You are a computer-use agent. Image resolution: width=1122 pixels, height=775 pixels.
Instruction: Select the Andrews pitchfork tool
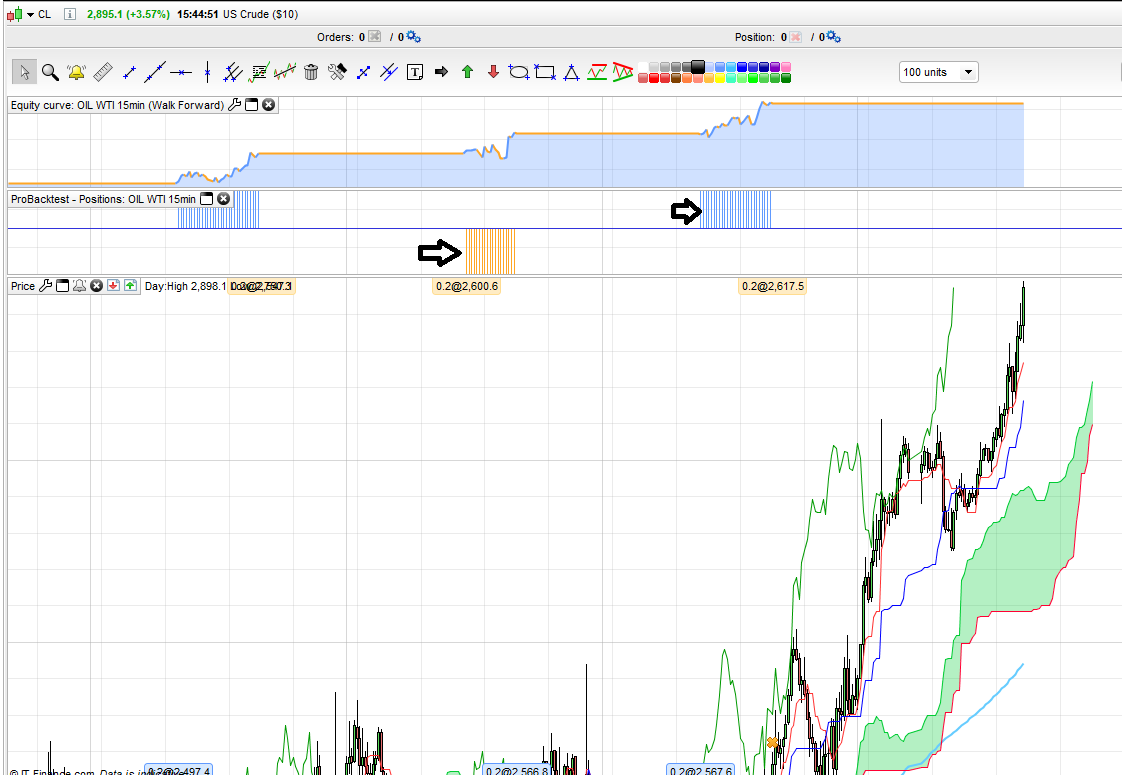[389, 72]
